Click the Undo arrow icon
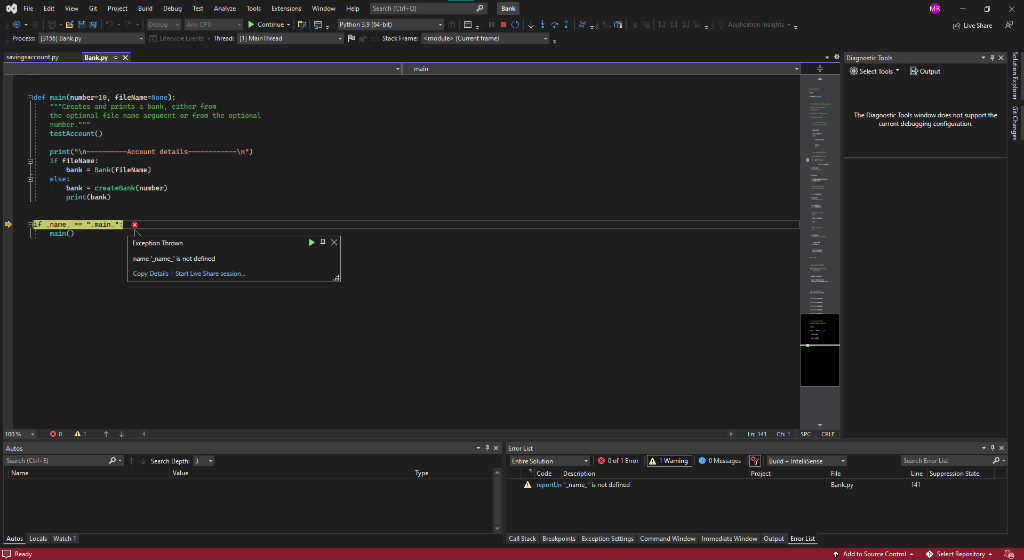 [109, 25]
